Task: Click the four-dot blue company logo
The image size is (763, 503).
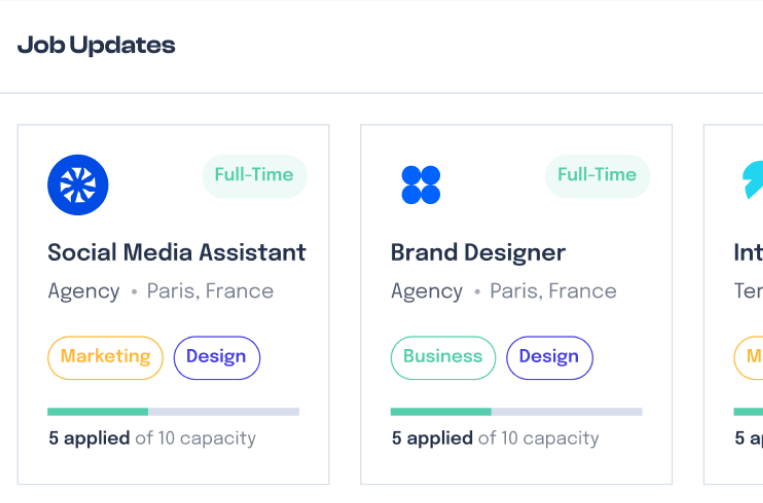Action: (x=421, y=185)
